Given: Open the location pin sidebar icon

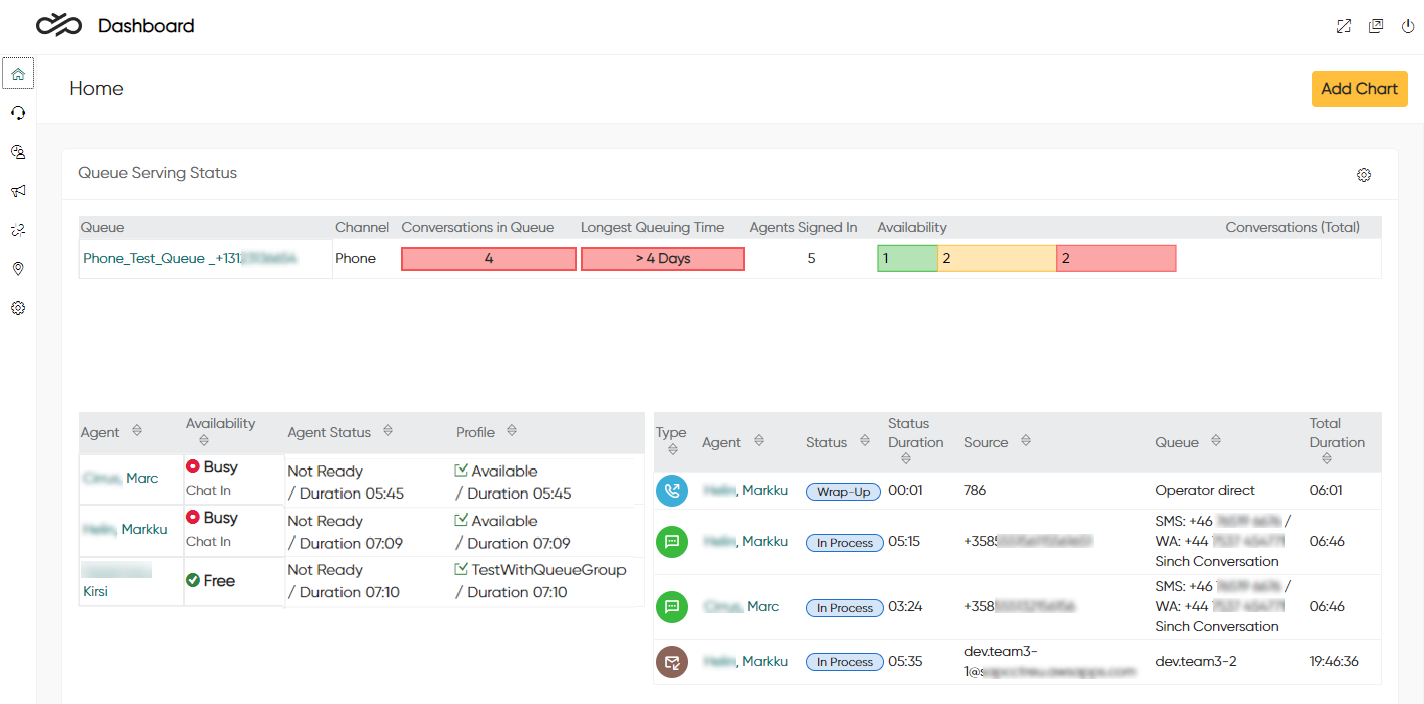Looking at the screenshot, I should (18, 269).
